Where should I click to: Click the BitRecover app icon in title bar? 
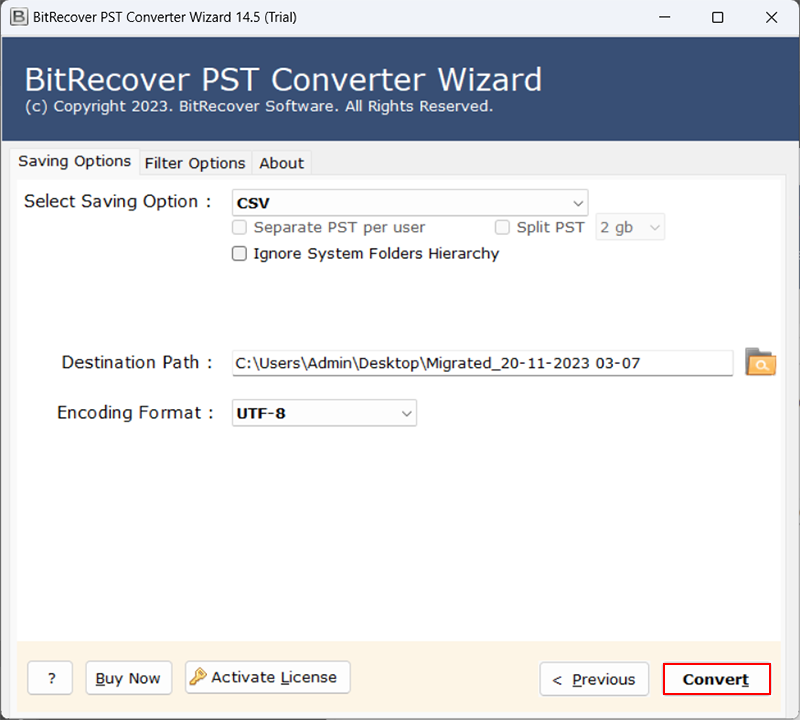pyautogui.click(x=18, y=17)
